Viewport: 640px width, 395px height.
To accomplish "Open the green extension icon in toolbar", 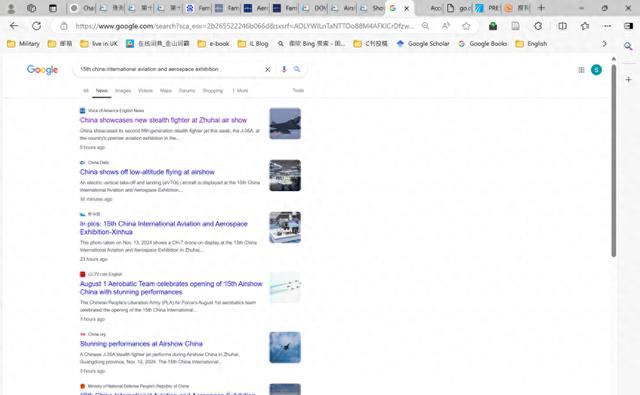I will [493, 26].
